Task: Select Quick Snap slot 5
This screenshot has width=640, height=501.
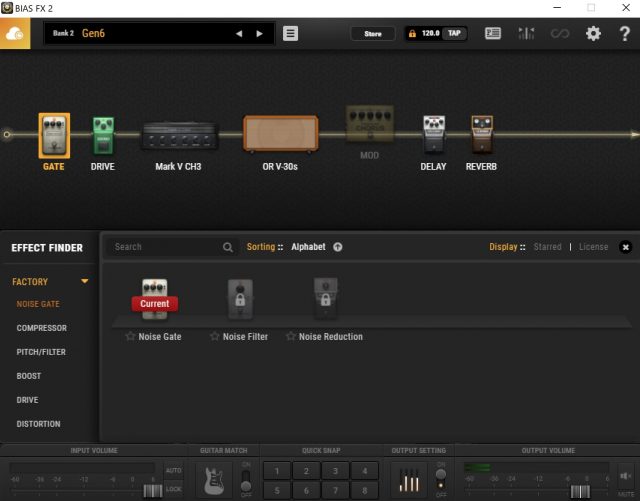Action: click(277, 490)
